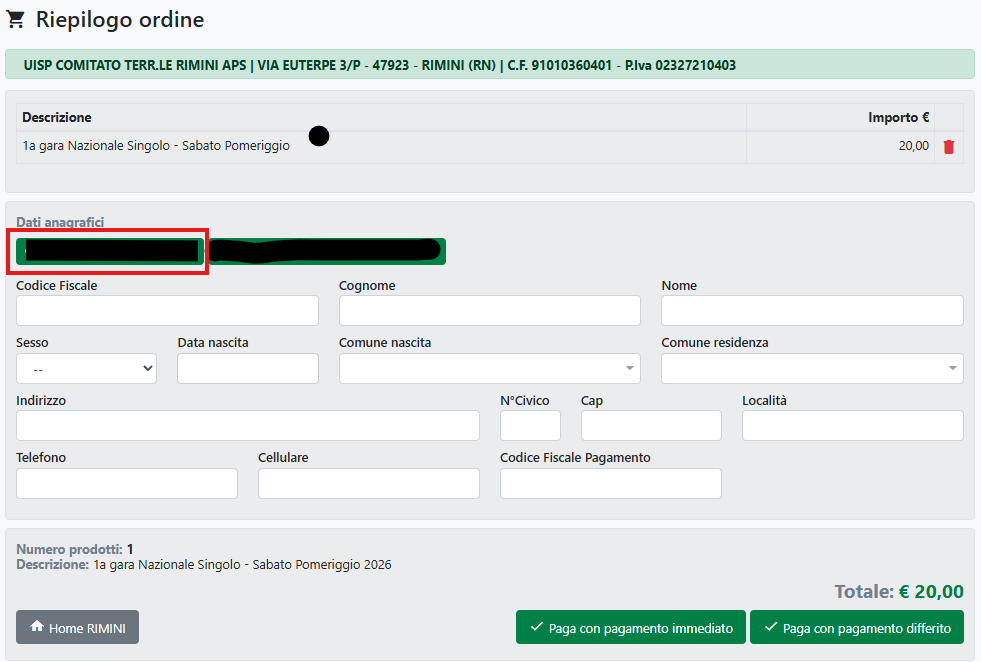Click into the Cognome input field
The width and height of the screenshot is (981, 662).
[x=489, y=311]
